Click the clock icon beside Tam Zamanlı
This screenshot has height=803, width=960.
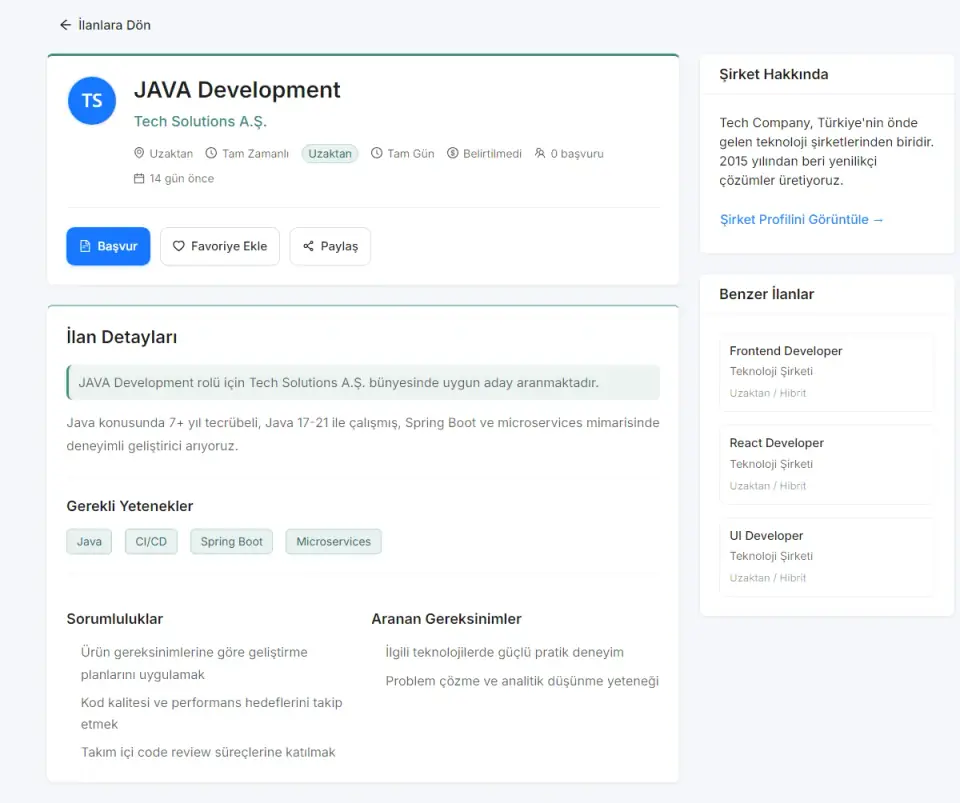(211, 153)
